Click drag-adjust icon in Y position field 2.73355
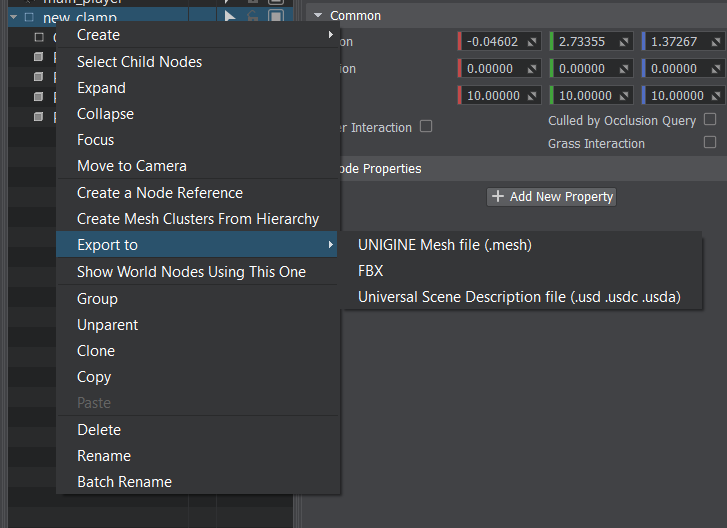Screen dimensions: 727x528 coord(624,42)
